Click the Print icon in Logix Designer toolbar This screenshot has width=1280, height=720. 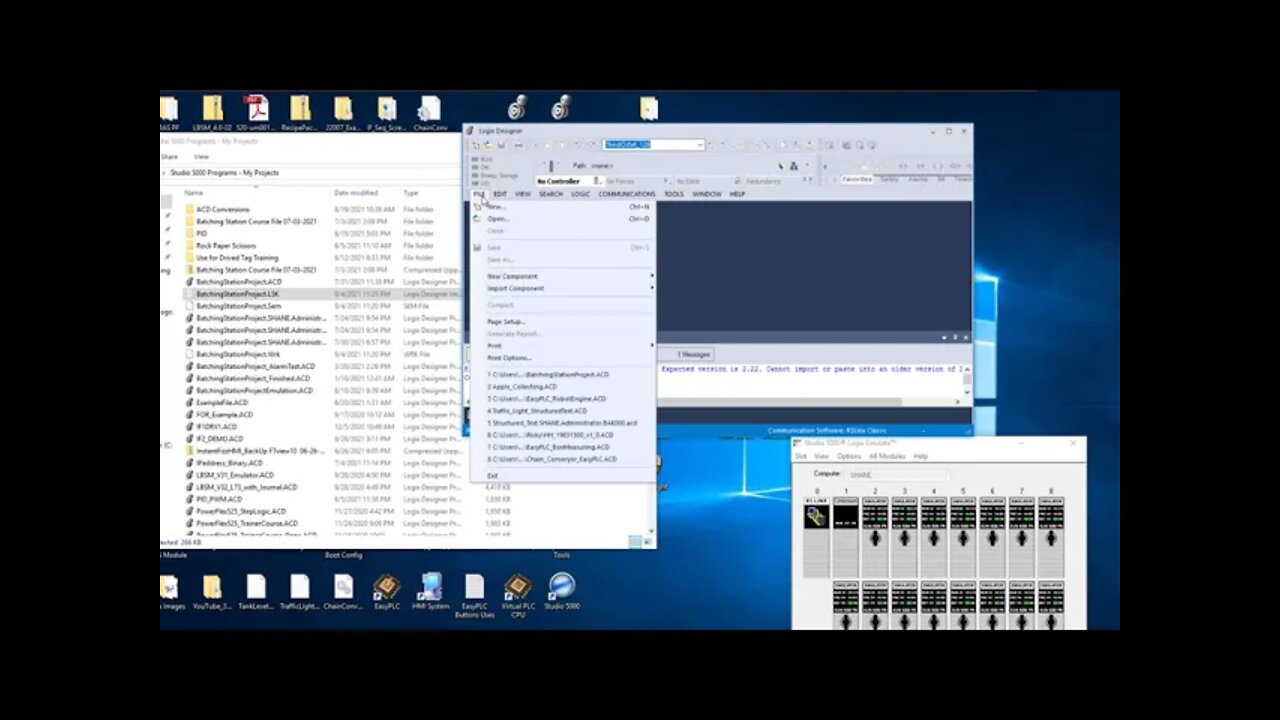tap(518, 145)
